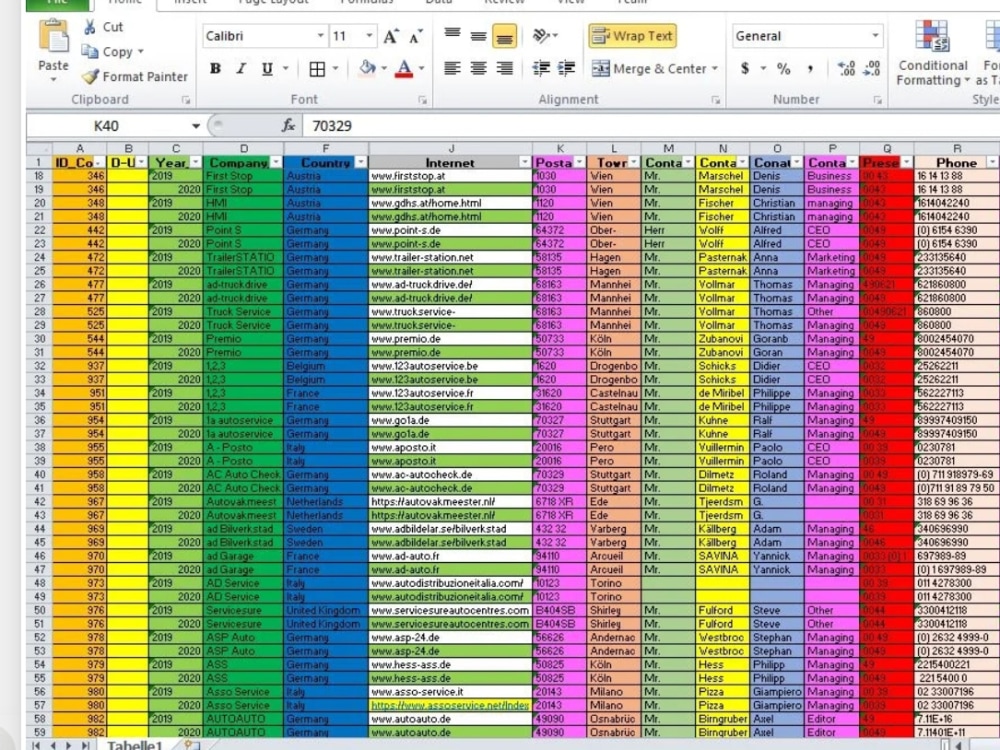Viewport: 1000px width, 750px height.
Task: Center text horizontally
Action: pyautogui.click(x=478, y=68)
